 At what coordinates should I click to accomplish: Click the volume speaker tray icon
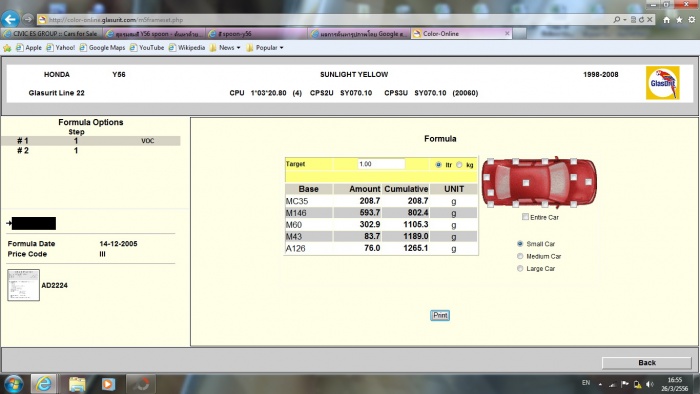click(650, 384)
